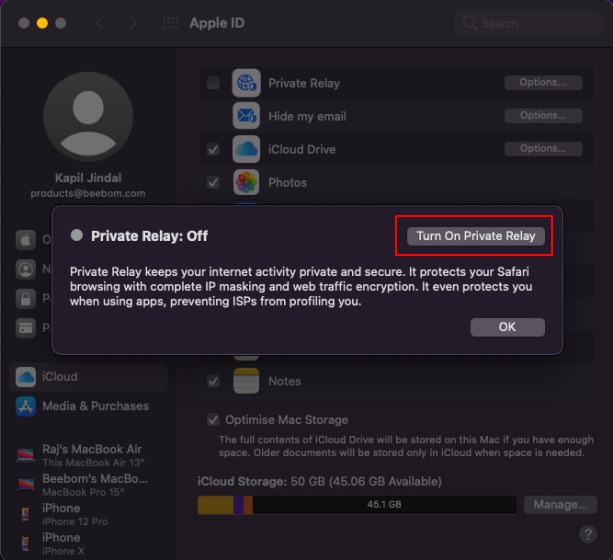Click the Notes app icon

pyautogui.click(x=246, y=381)
